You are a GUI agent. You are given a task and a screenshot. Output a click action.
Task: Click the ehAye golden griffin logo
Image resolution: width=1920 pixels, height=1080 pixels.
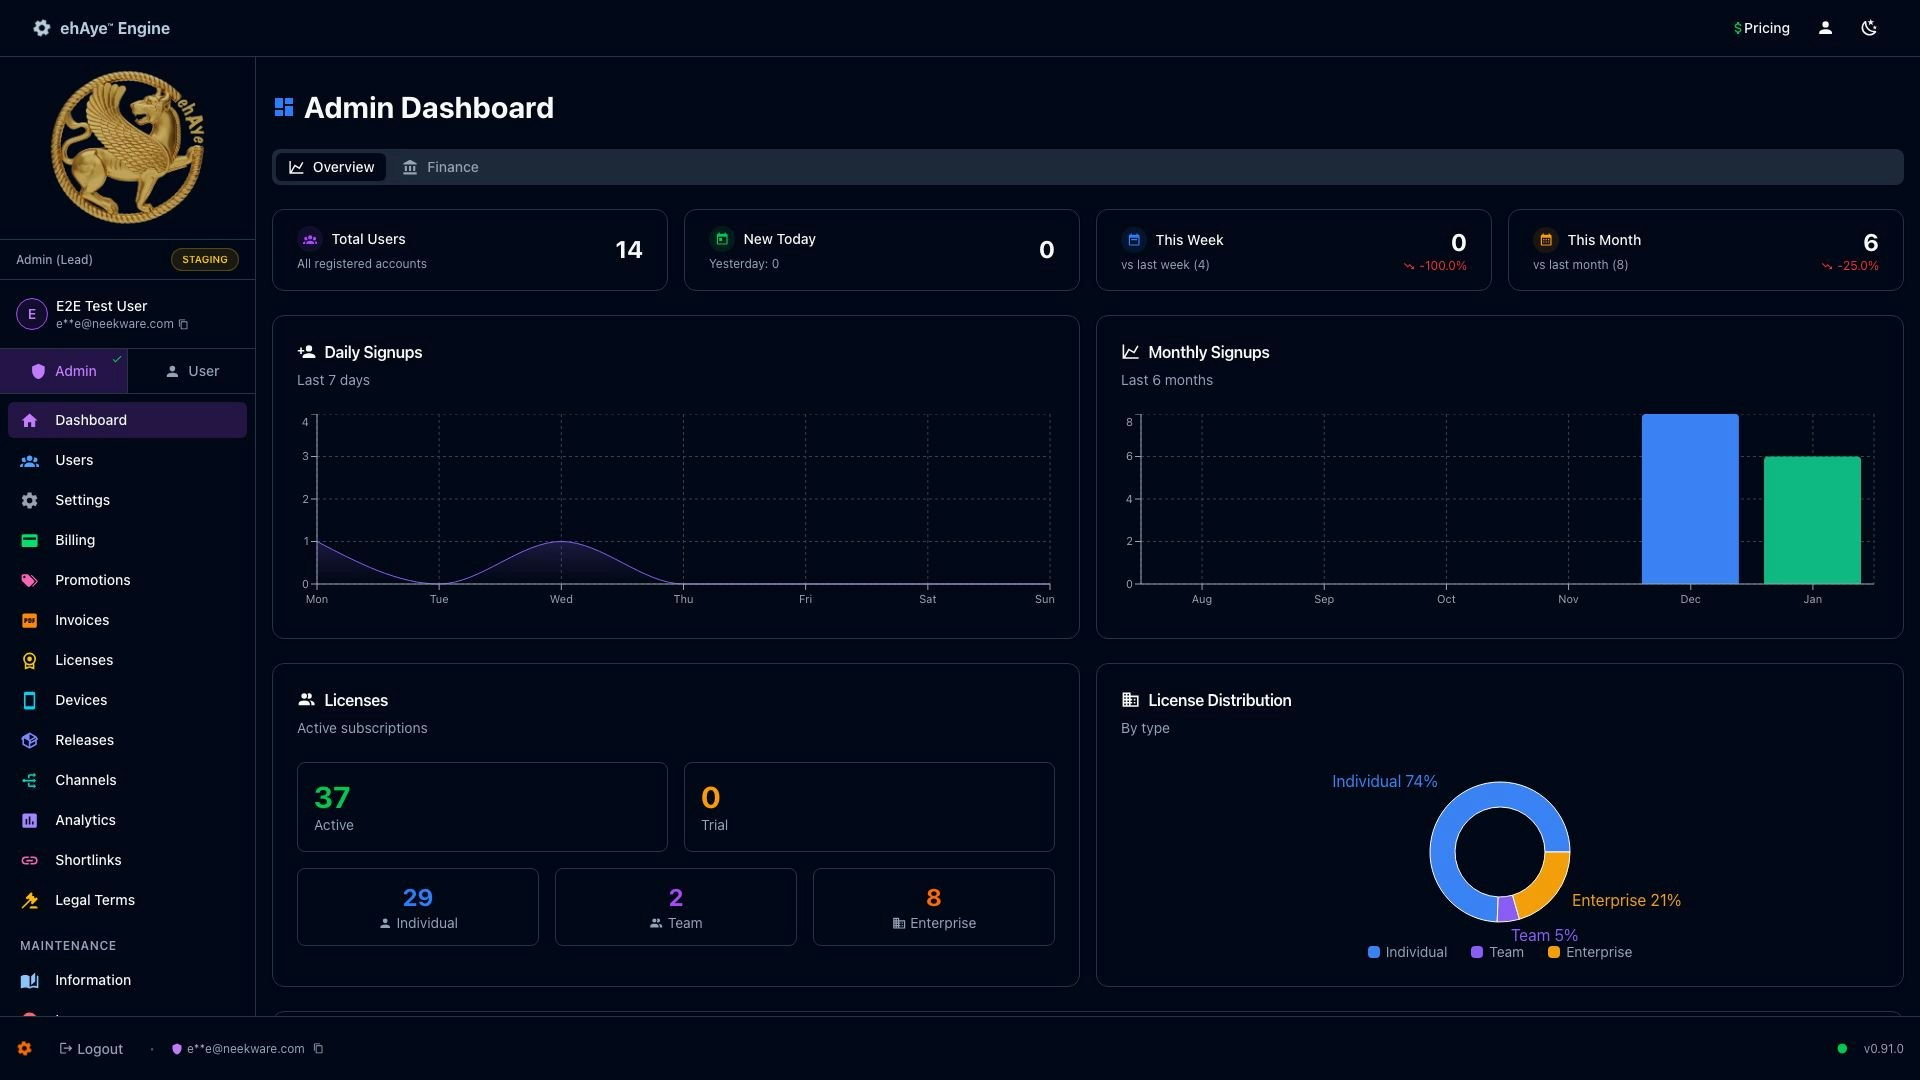tap(127, 147)
